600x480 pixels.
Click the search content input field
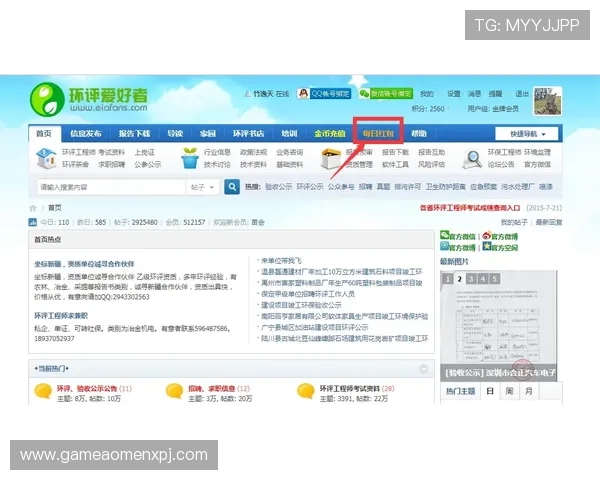[x=111, y=187]
